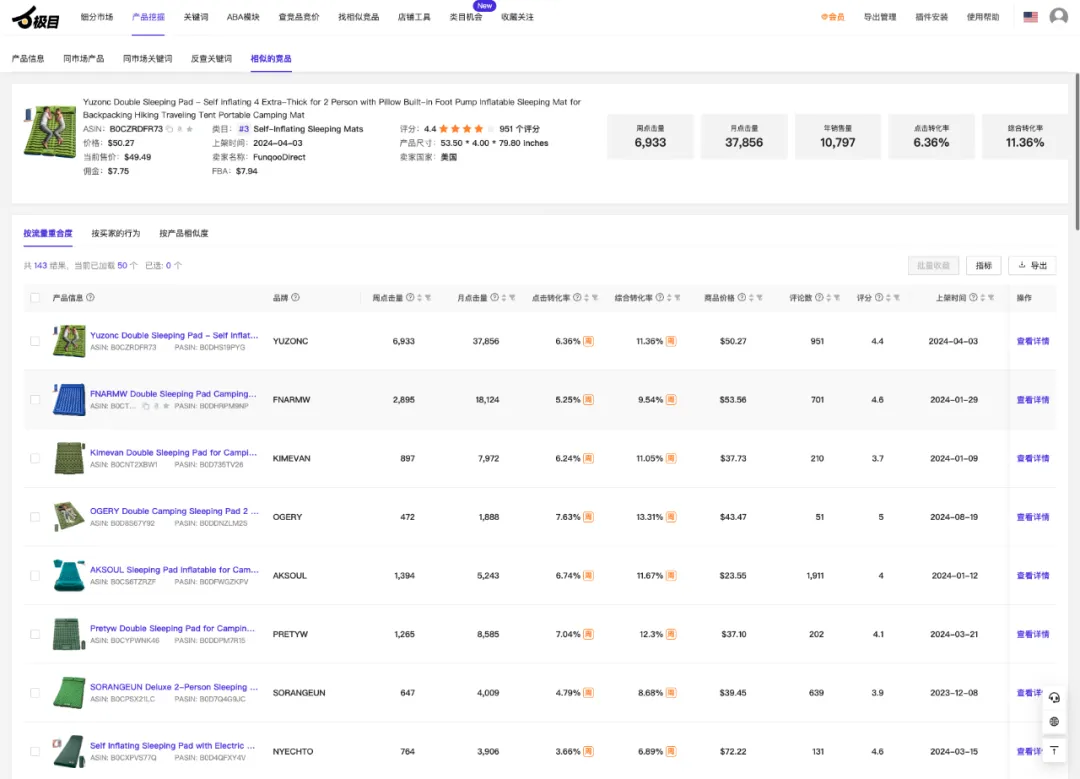Sort by 点击转化率 using its sort arrows
This screenshot has height=779, width=1080.
click(586, 298)
